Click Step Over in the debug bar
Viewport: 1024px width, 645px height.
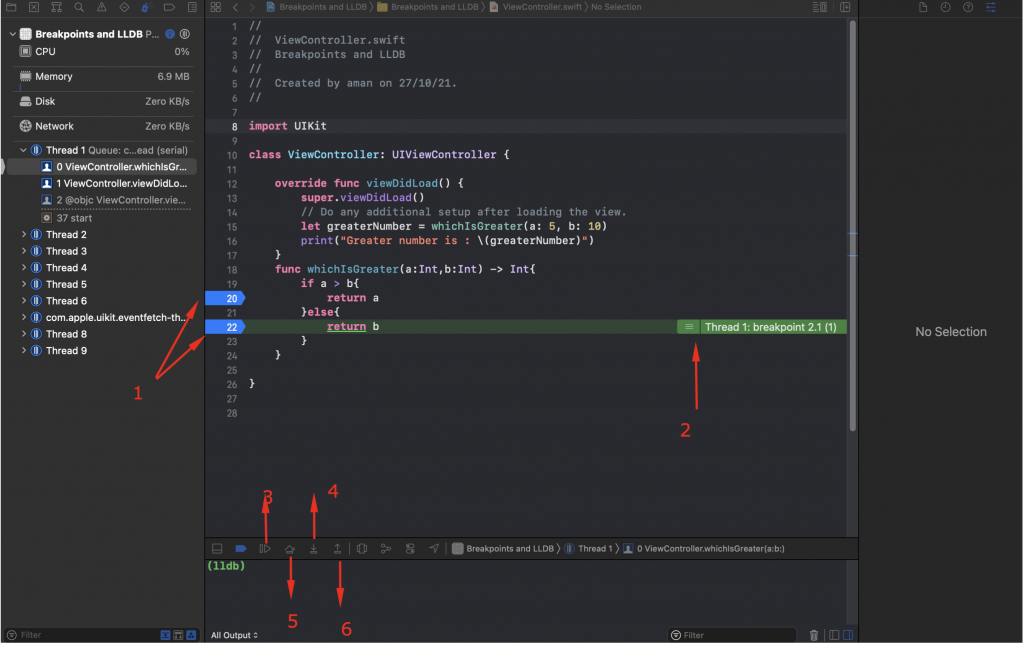[290, 548]
